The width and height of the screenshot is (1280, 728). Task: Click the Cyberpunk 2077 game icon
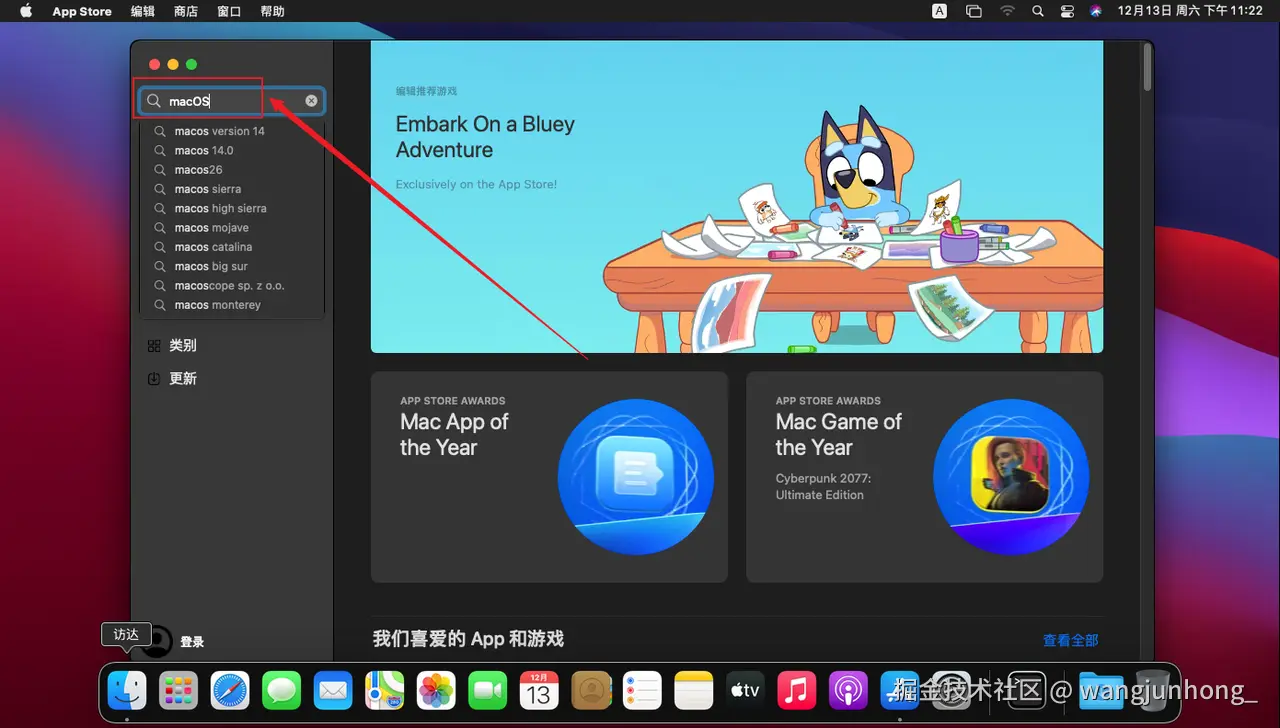click(1011, 477)
